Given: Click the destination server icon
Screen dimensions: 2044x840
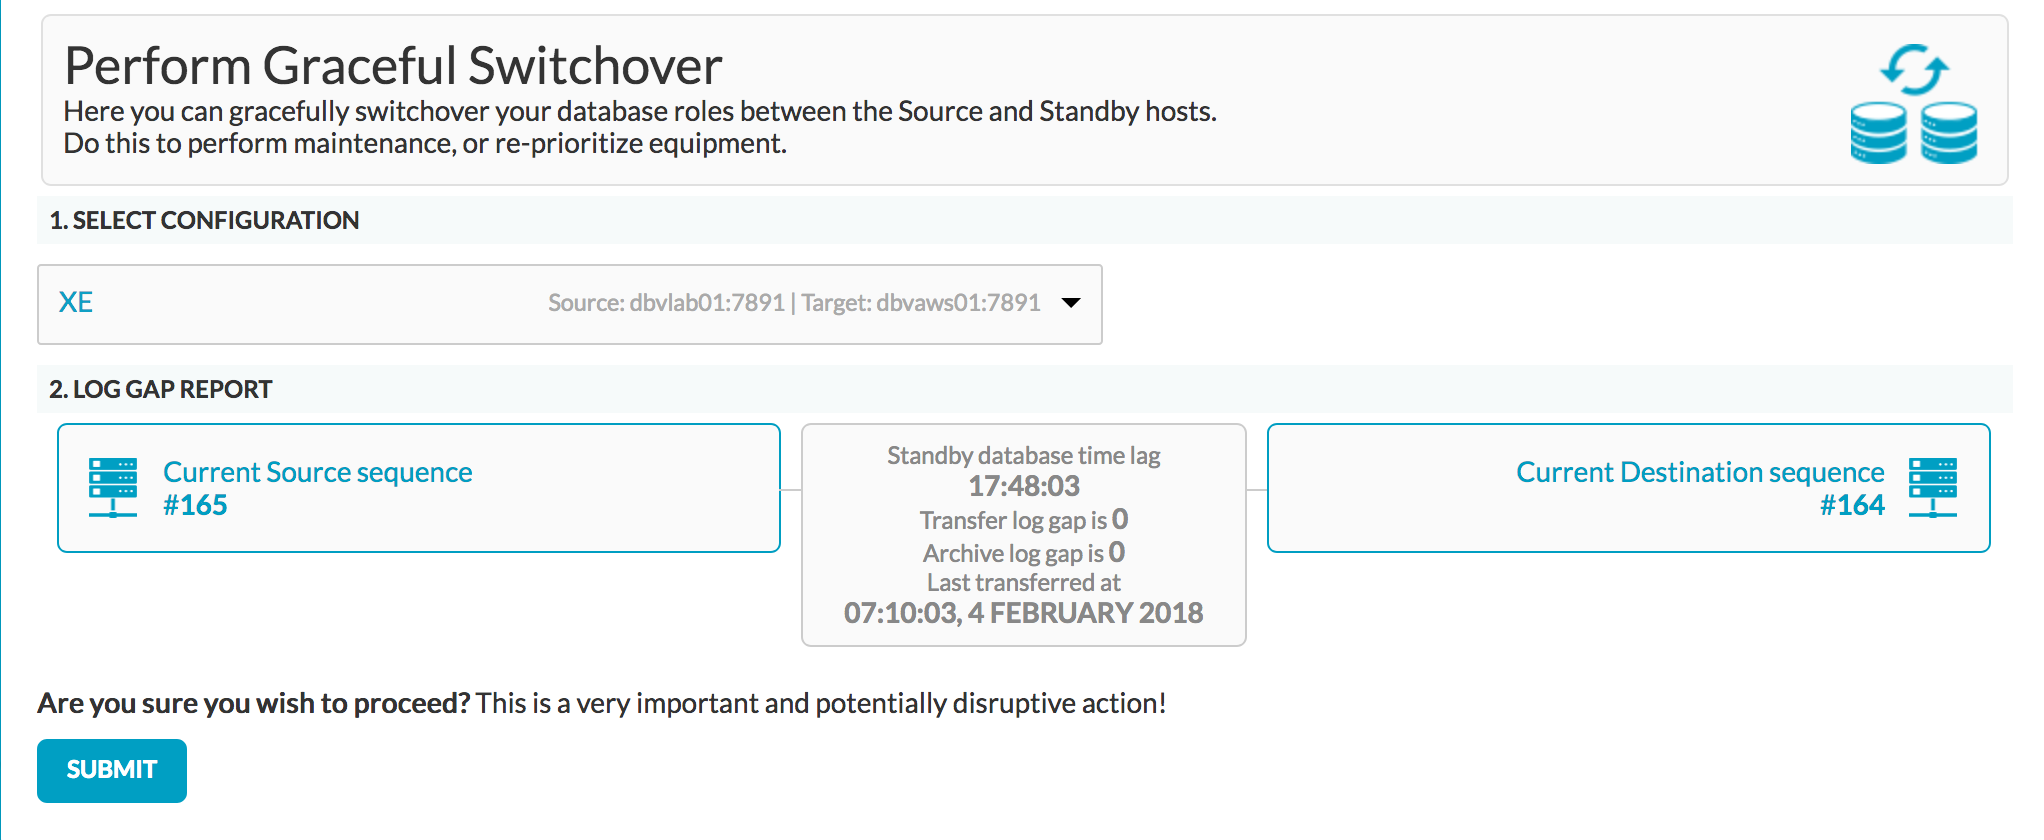Looking at the screenshot, I should point(1933,488).
